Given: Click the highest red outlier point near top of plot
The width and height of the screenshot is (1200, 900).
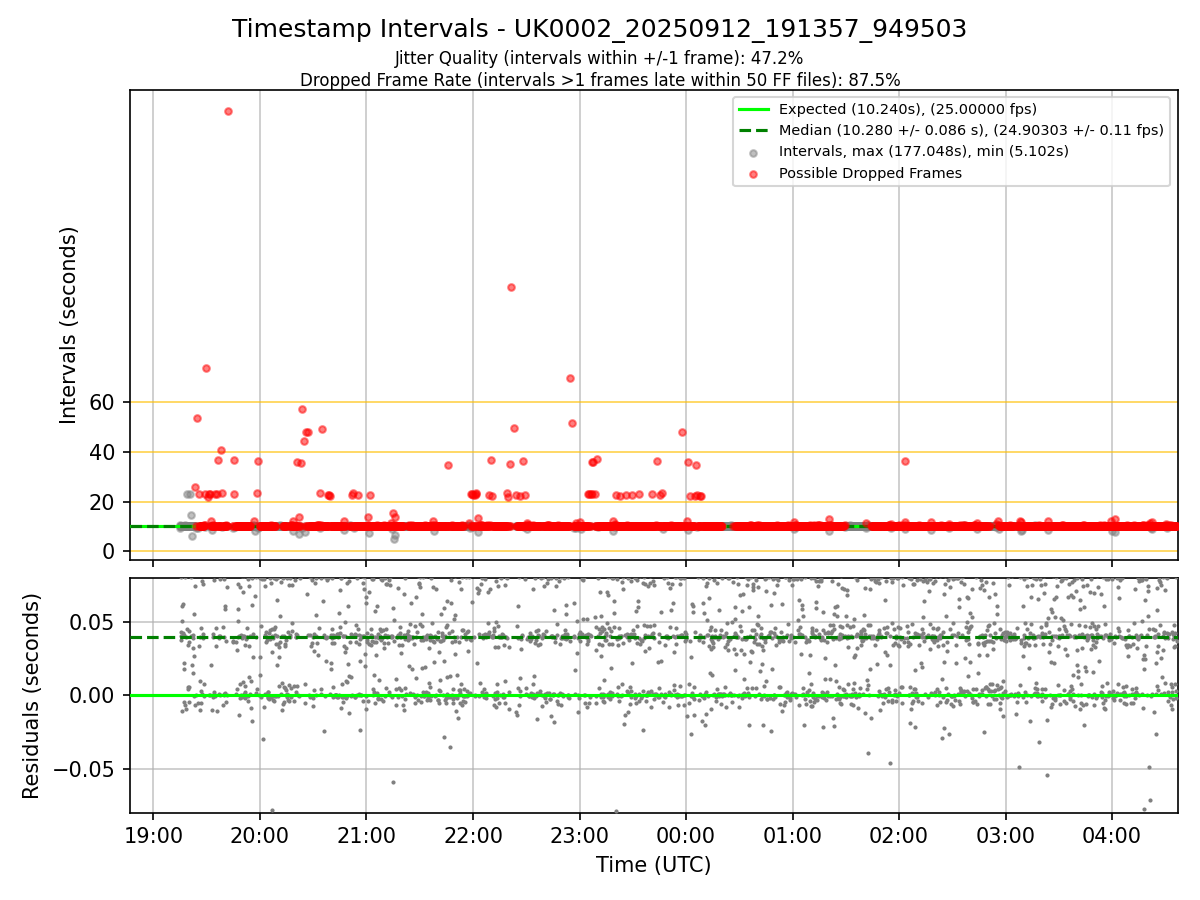Looking at the screenshot, I should (x=228, y=111).
